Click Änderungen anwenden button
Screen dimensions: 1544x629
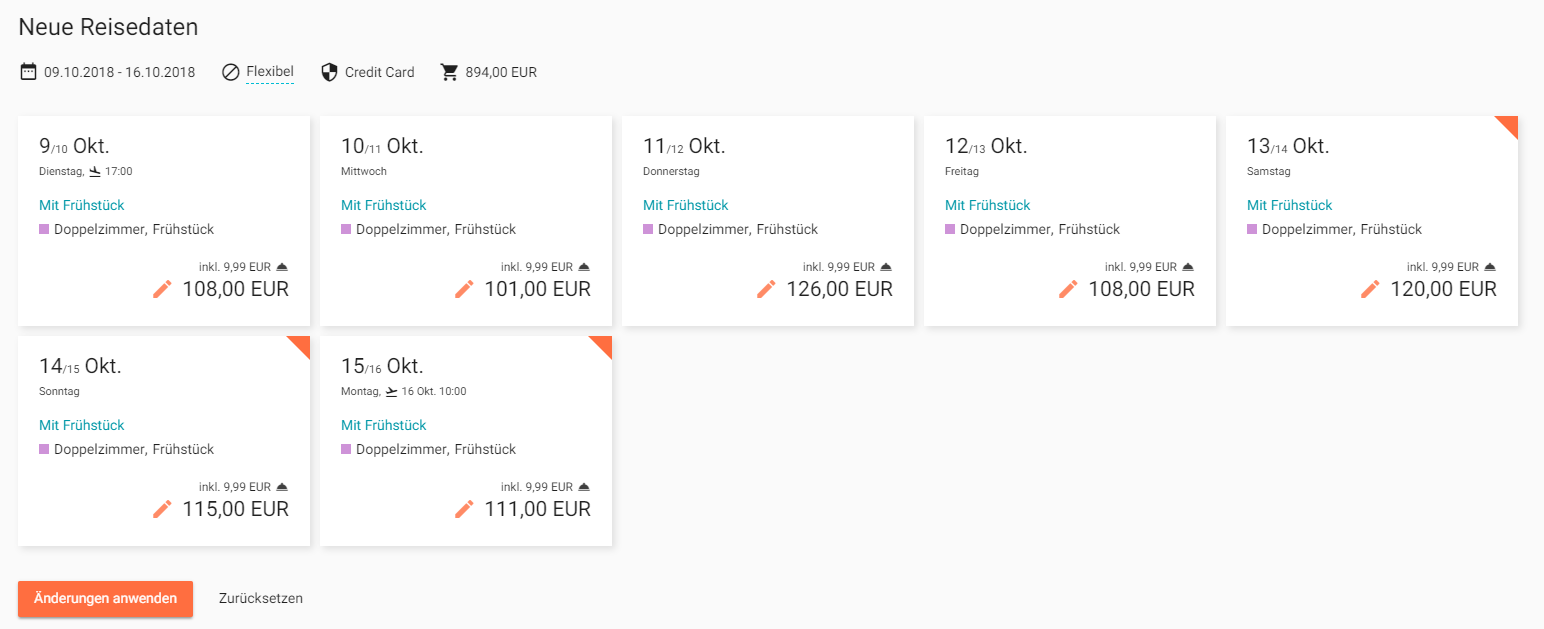[x=105, y=599]
